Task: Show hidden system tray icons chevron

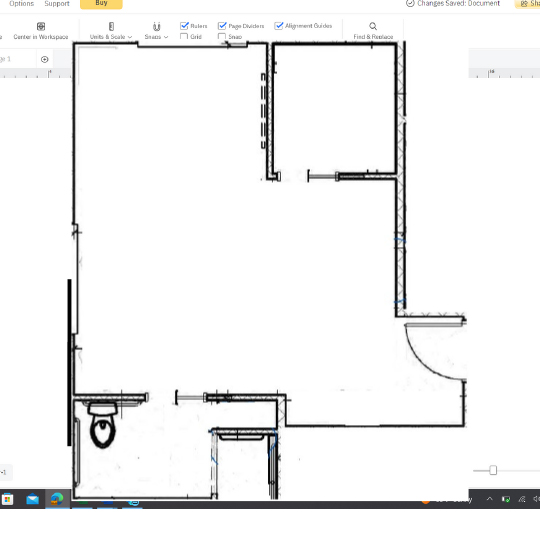Action: click(489, 499)
